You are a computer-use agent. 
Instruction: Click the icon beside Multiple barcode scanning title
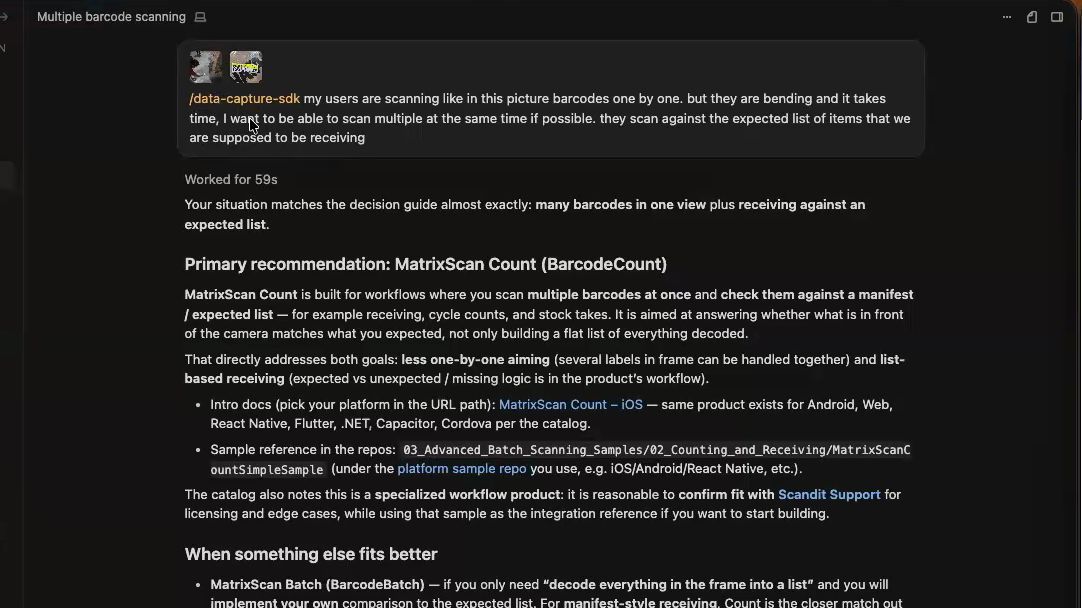point(200,17)
